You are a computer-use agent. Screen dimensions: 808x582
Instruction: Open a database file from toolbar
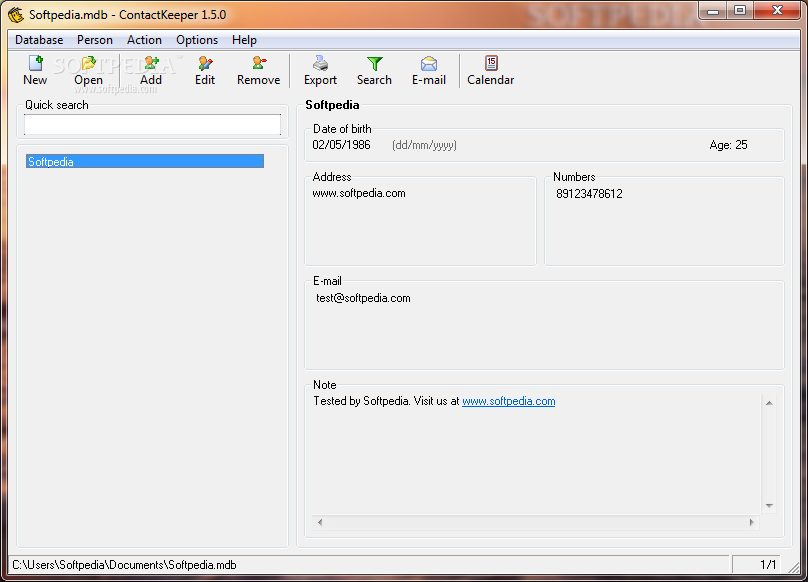coord(88,70)
